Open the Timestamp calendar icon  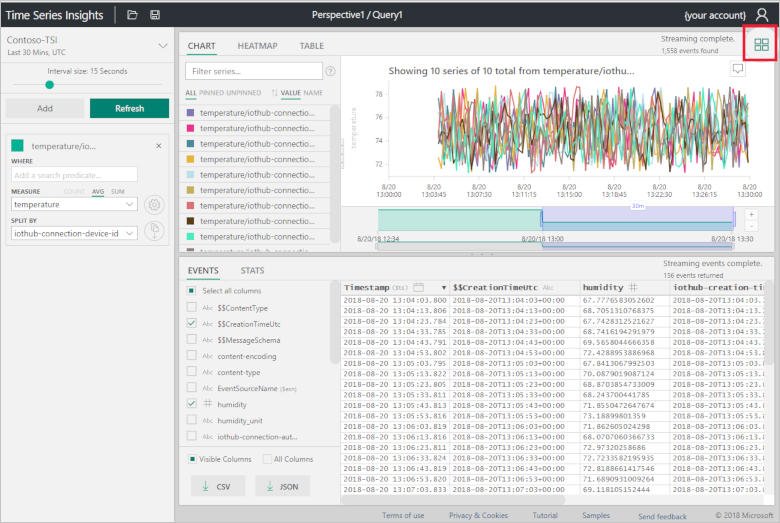coord(419,288)
